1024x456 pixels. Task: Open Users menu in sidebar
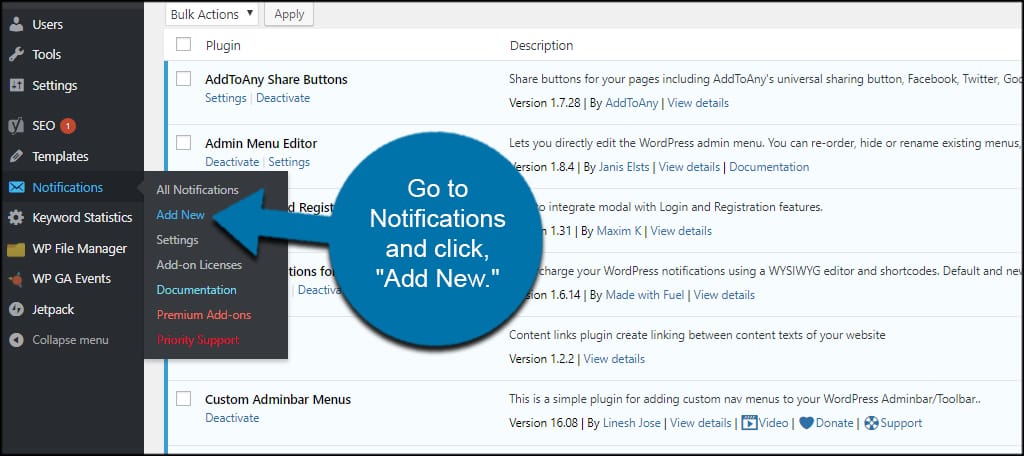pyautogui.click(x=48, y=25)
